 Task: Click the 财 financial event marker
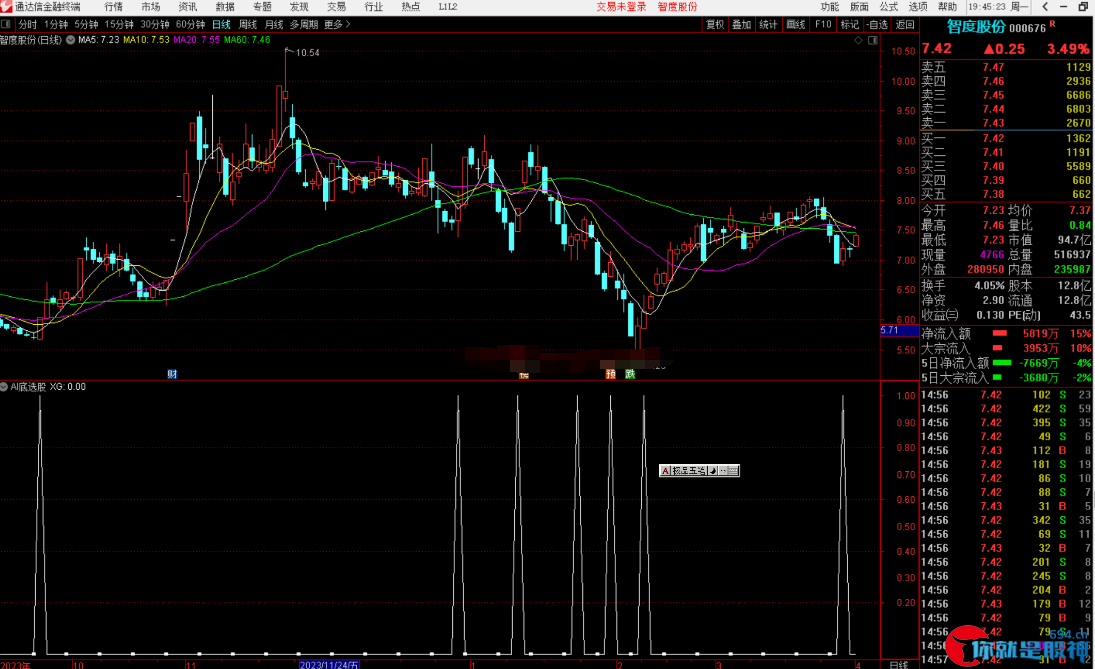pyautogui.click(x=172, y=374)
